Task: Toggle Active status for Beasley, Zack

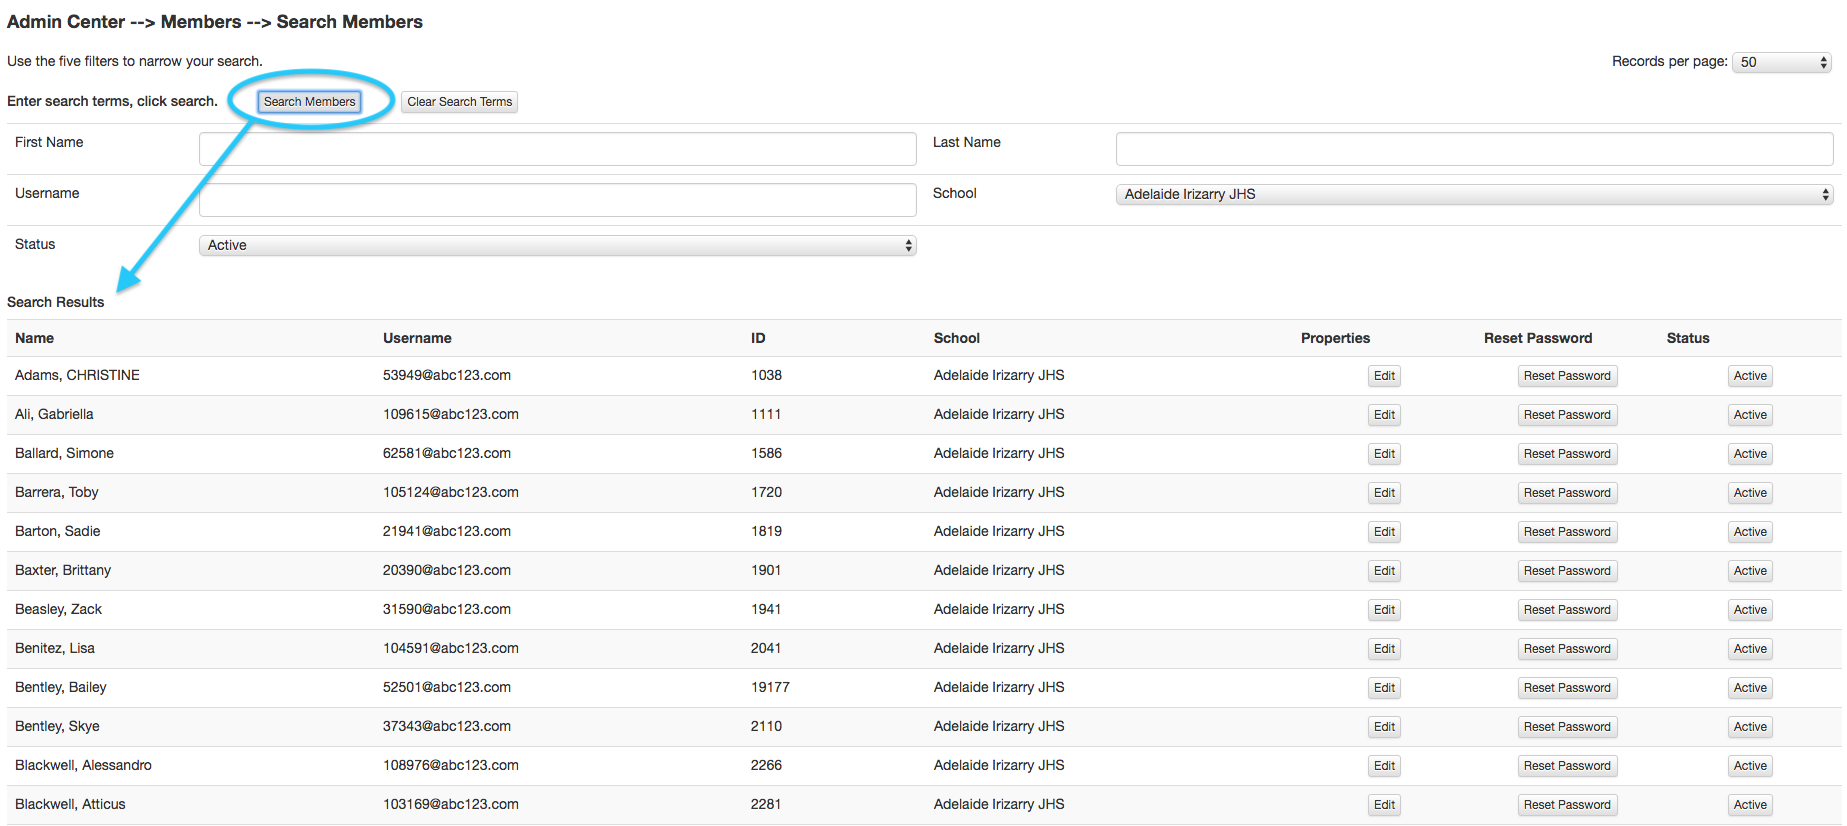Action: tap(1750, 610)
